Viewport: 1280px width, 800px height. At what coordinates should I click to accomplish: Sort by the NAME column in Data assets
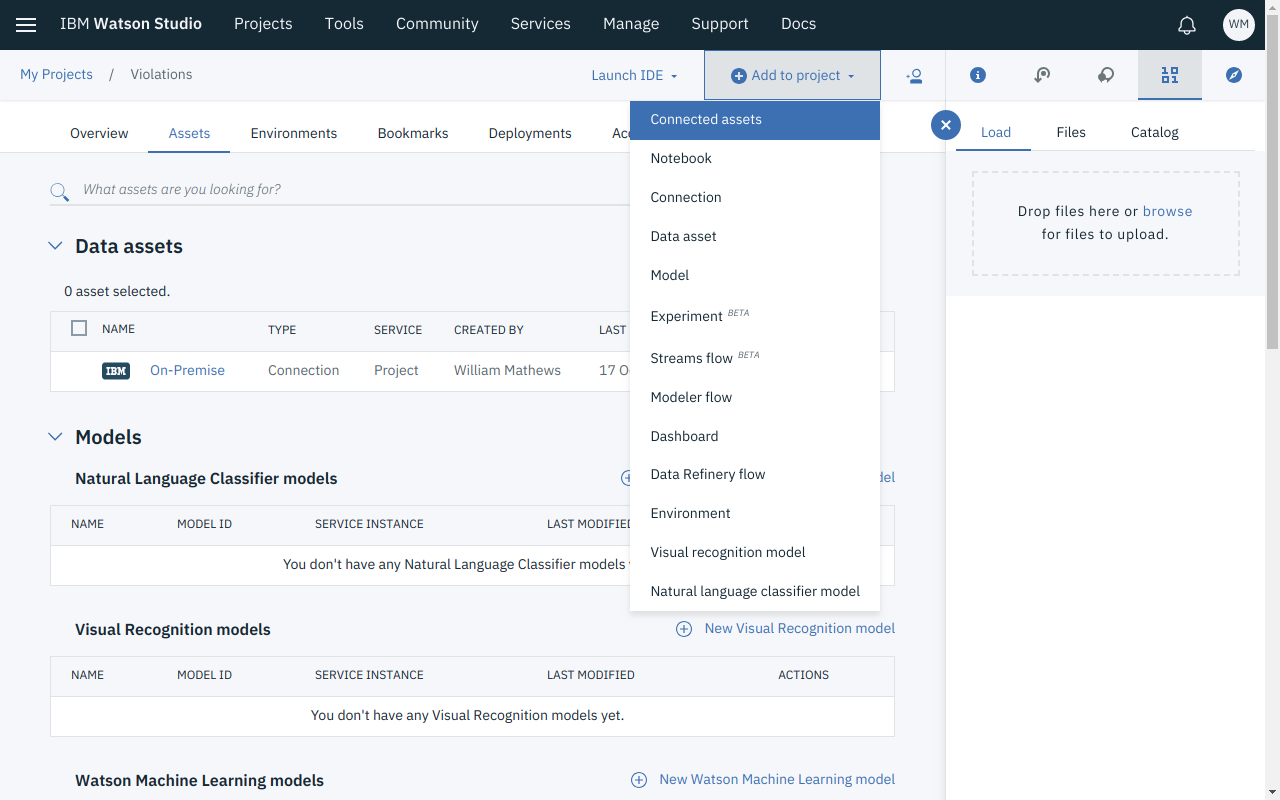pyautogui.click(x=118, y=329)
